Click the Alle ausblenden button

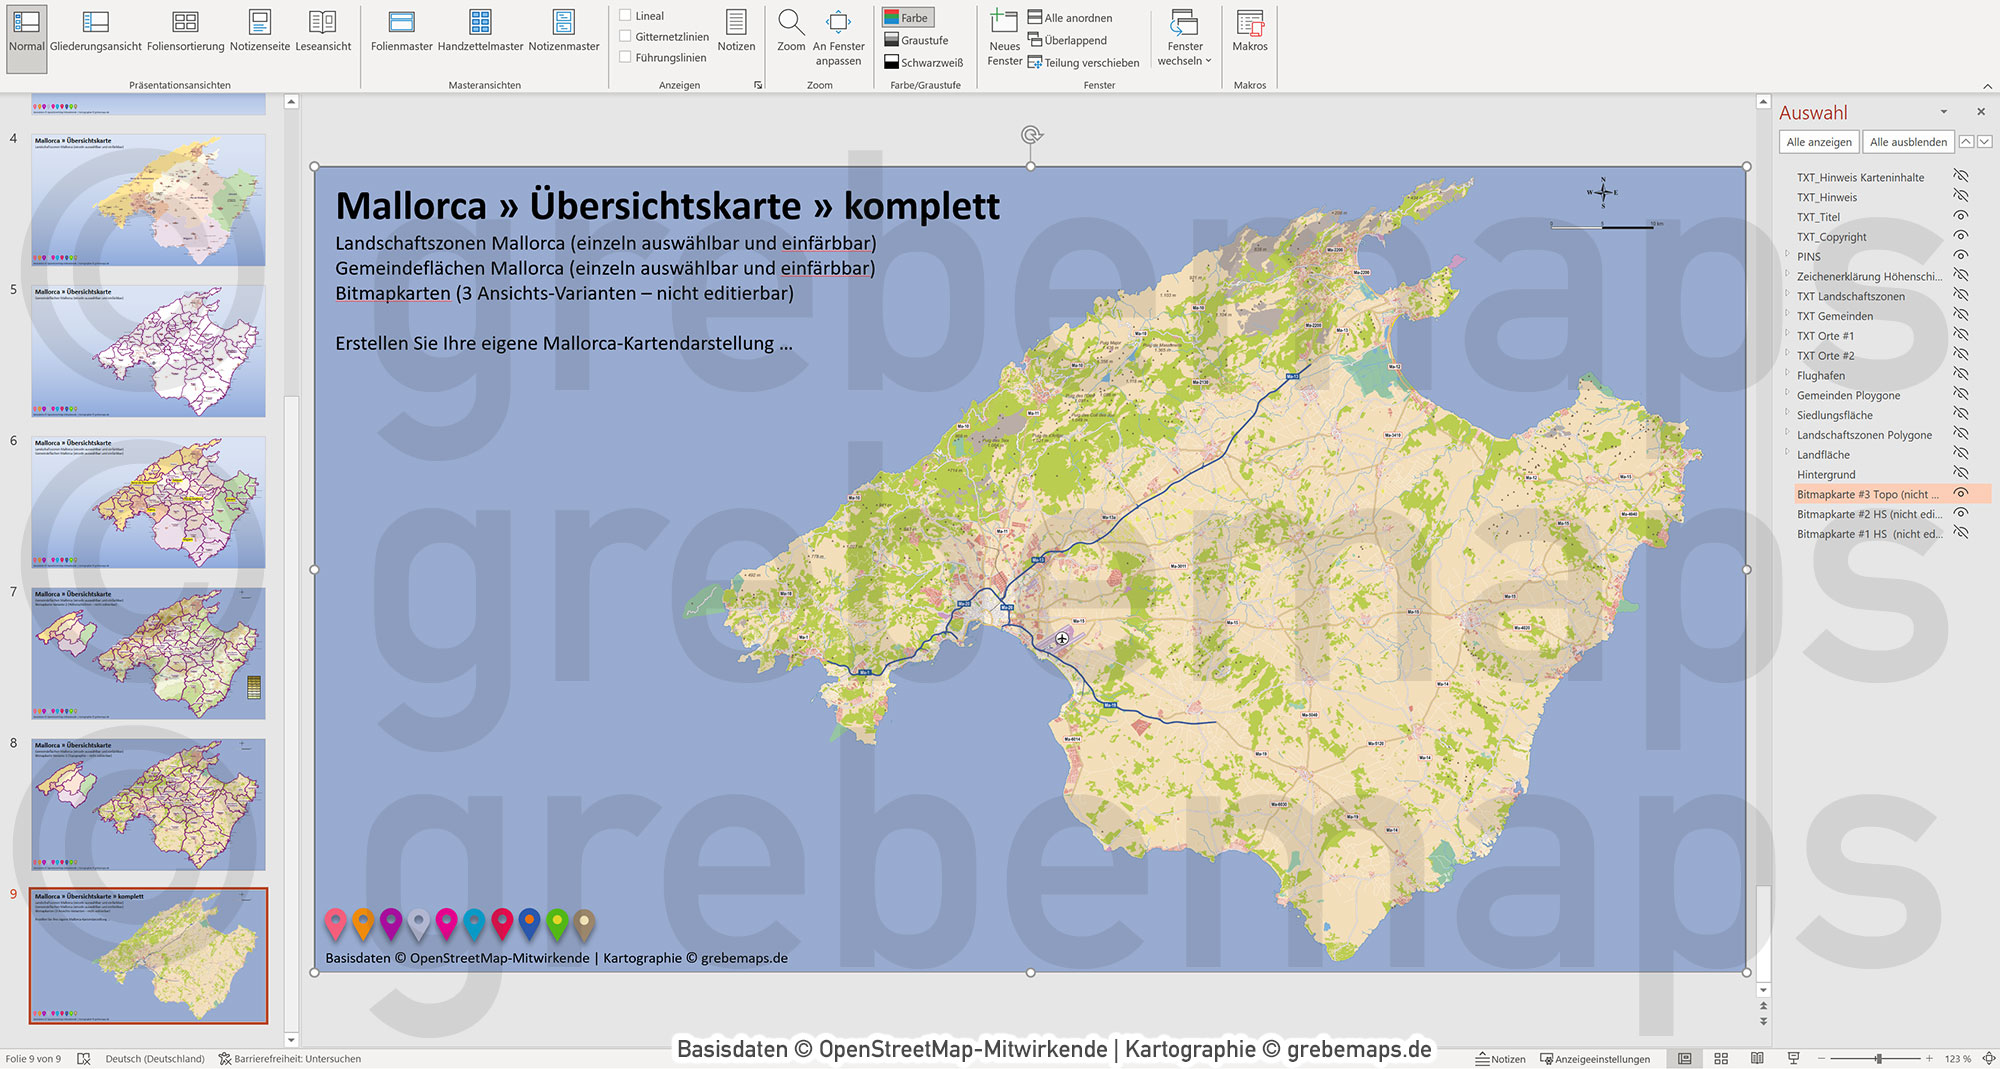[x=1907, y=141]
